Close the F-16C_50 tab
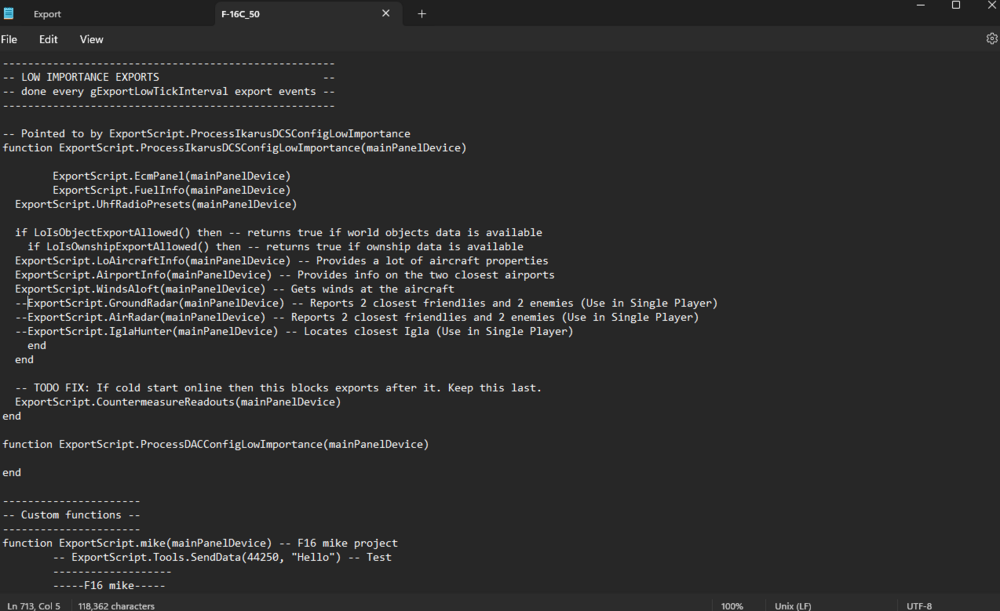 click(x=386, y=14)
